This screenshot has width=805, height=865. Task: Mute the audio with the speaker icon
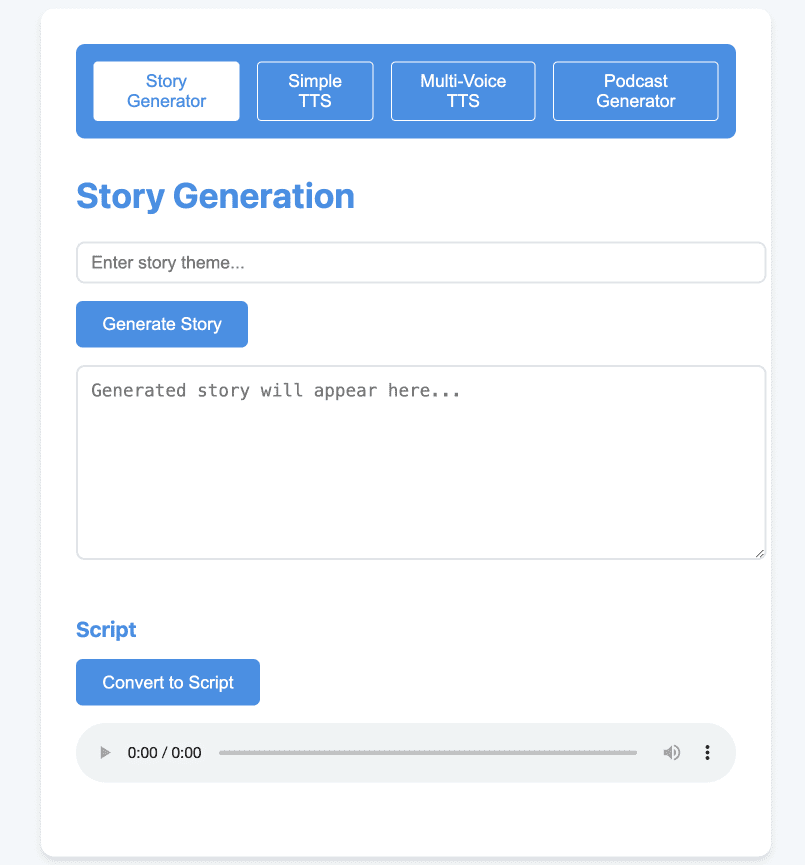coord(671,752)
